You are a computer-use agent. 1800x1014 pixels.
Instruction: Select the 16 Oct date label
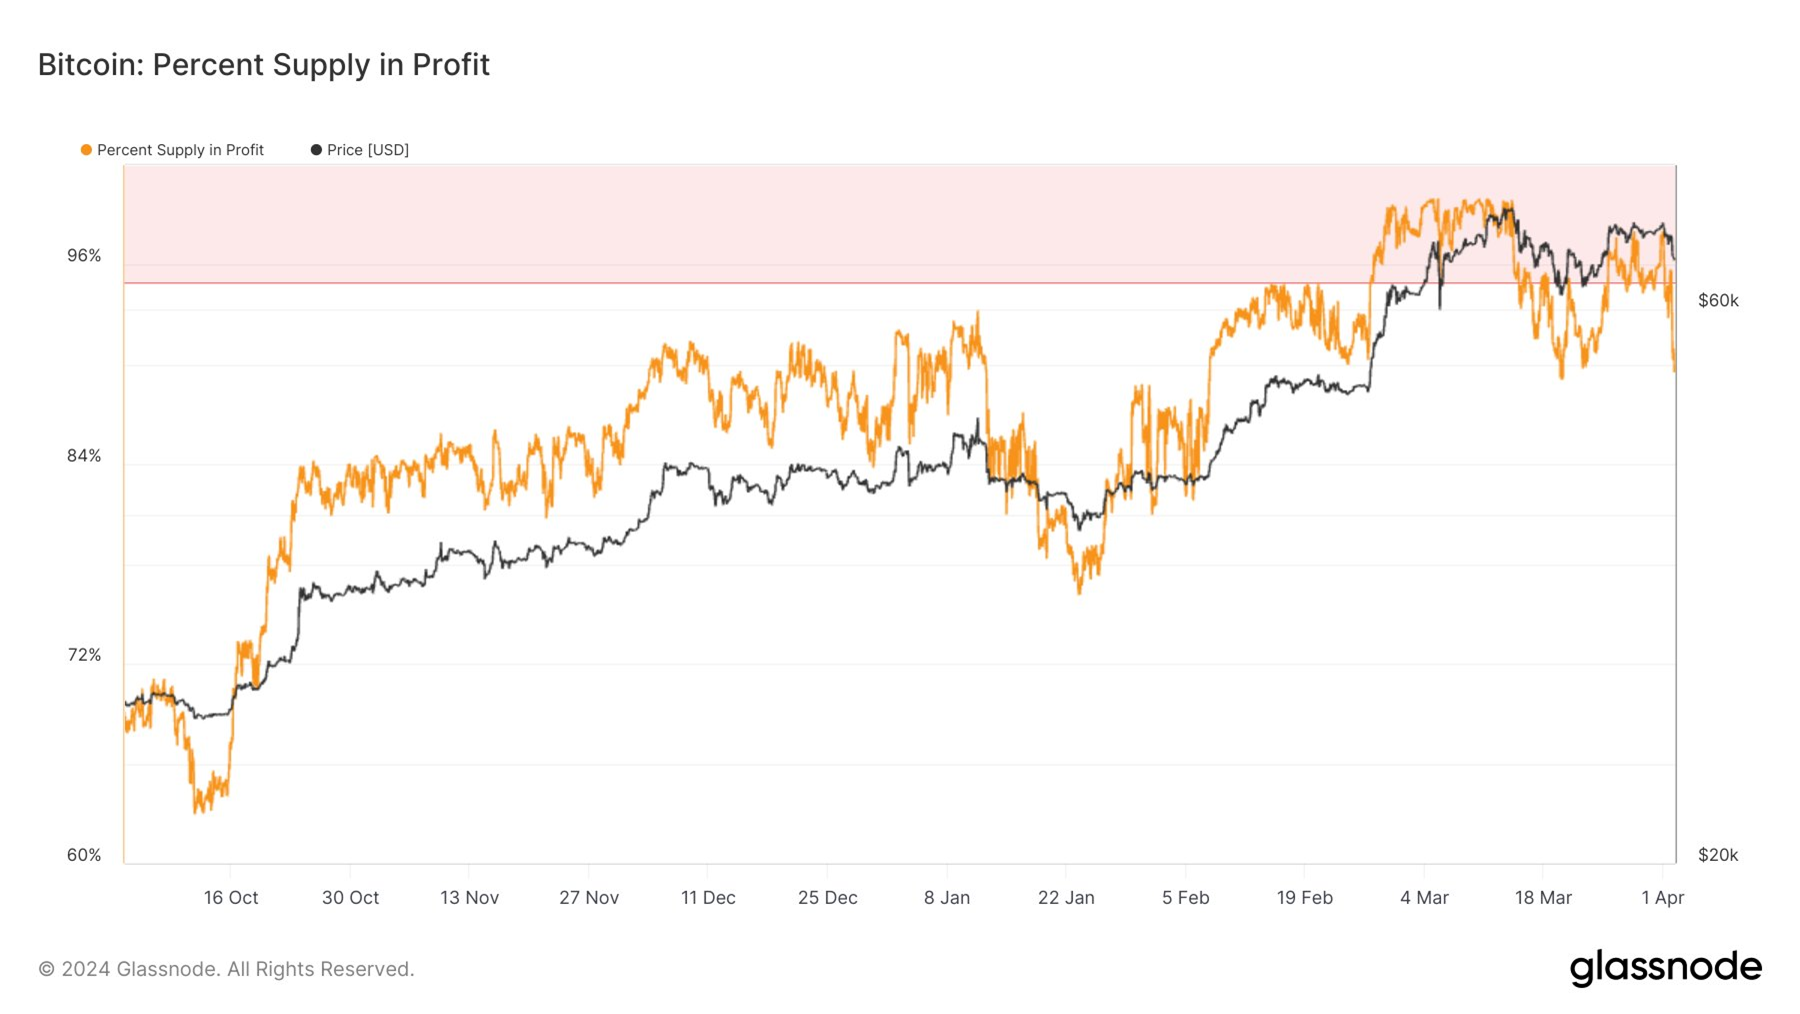[231, 898]
